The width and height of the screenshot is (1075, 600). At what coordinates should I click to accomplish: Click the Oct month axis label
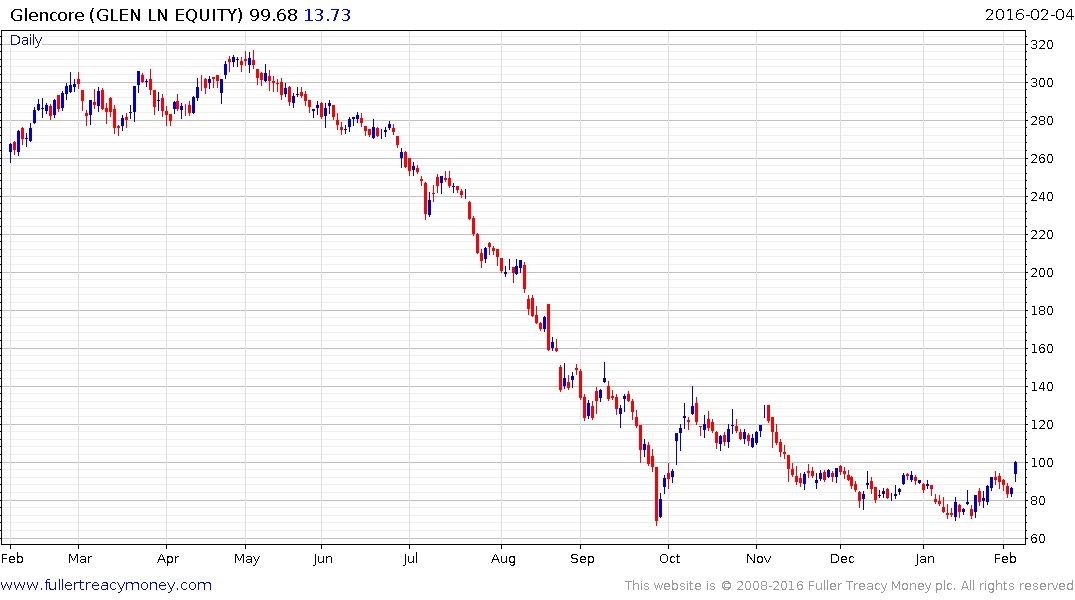[x=669, y=558]
